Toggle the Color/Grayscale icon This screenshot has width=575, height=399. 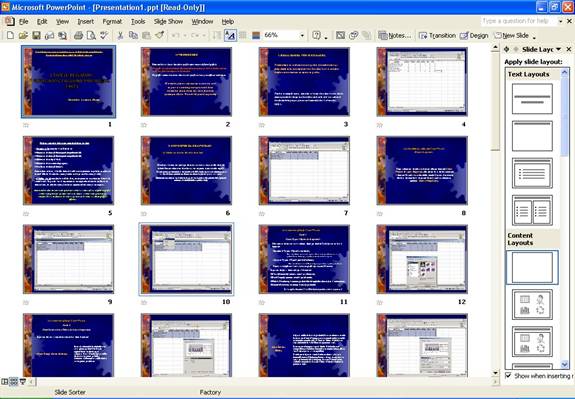coord(256,36)
